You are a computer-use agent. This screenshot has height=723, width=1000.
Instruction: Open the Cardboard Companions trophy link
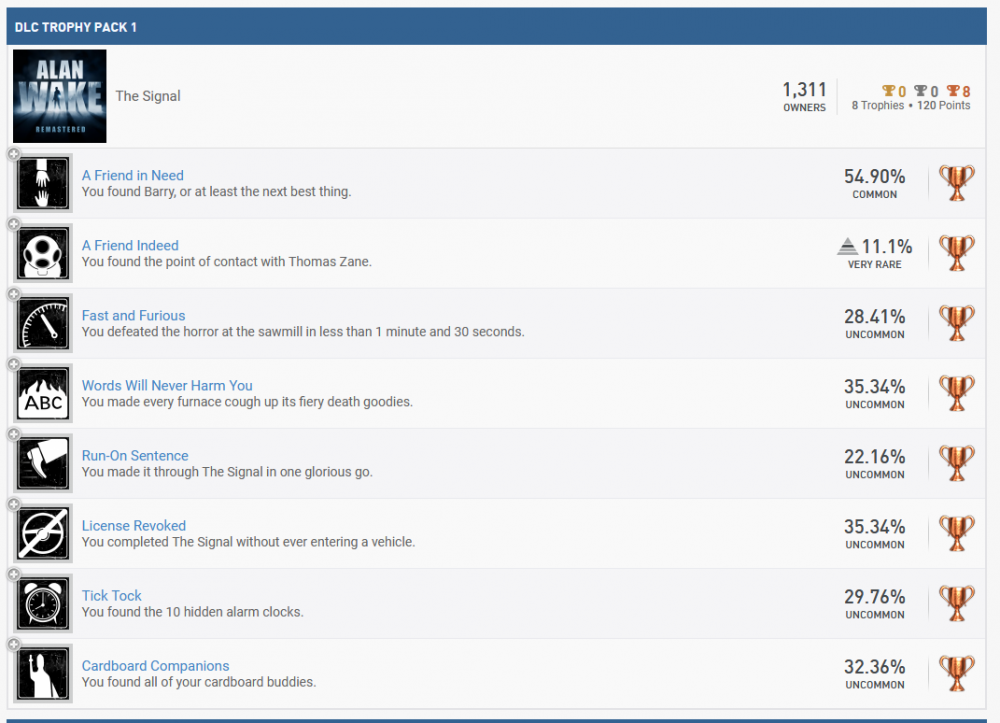tap(155, 665)
